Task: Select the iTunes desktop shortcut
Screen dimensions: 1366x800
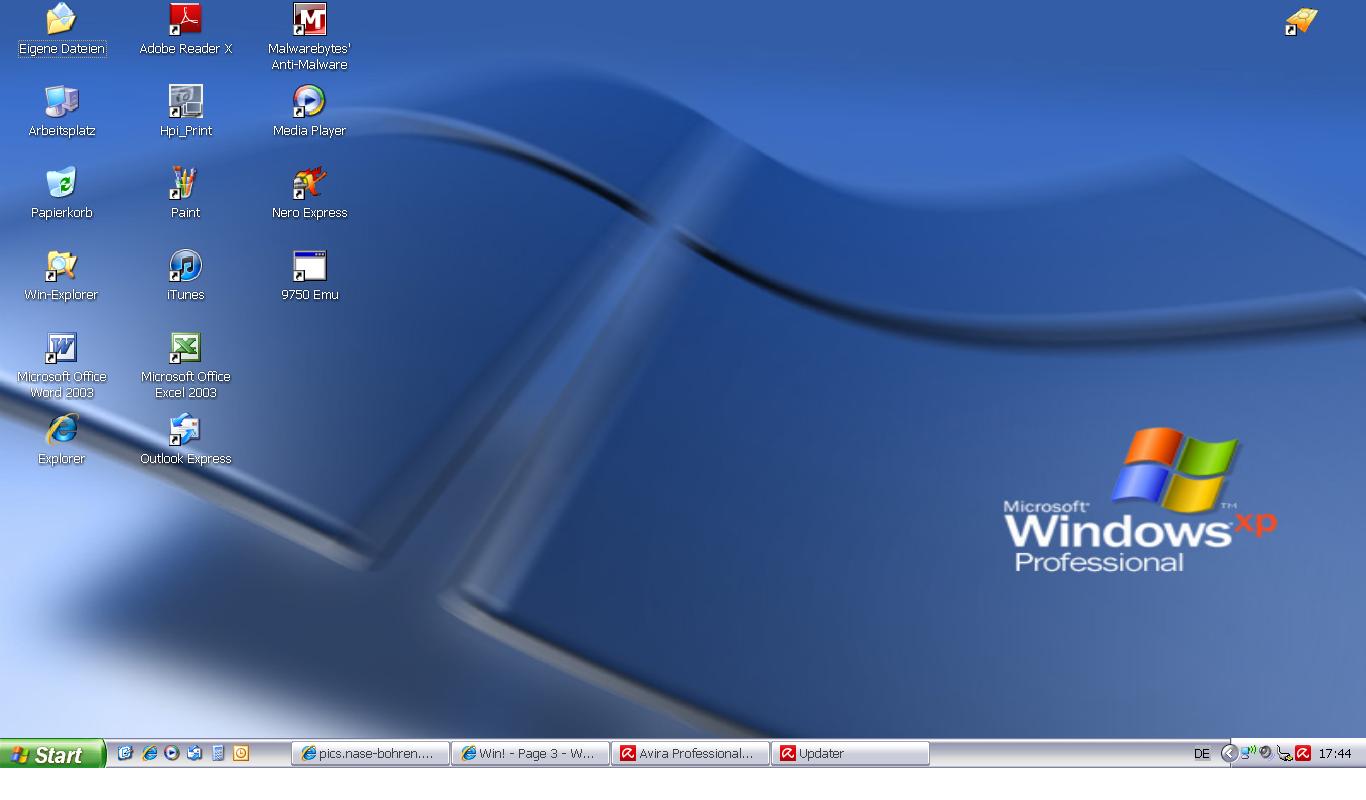Action: 185,275
